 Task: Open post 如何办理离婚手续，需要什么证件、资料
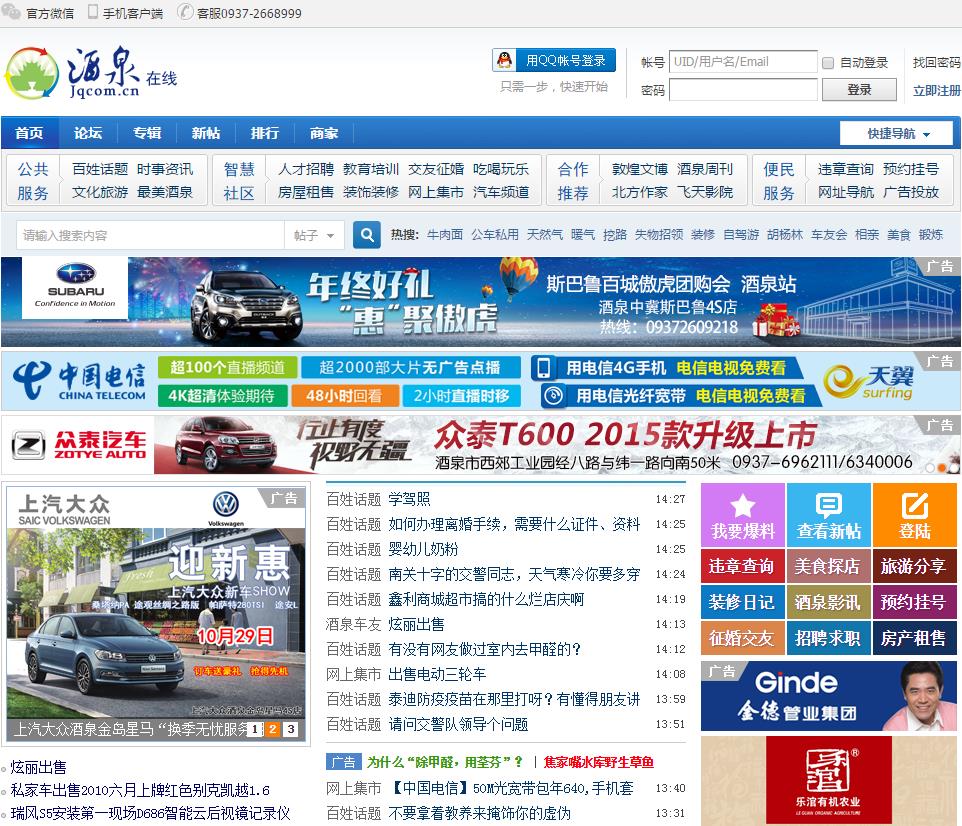[x=514, y=524]
